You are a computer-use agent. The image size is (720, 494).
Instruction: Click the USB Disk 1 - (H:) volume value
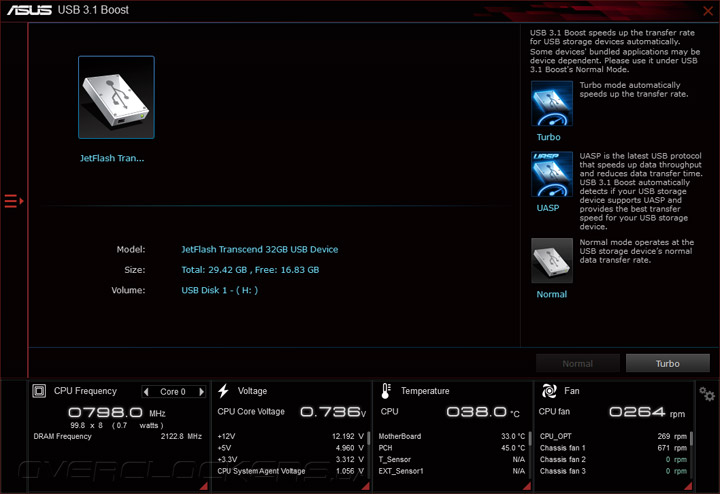219,290
